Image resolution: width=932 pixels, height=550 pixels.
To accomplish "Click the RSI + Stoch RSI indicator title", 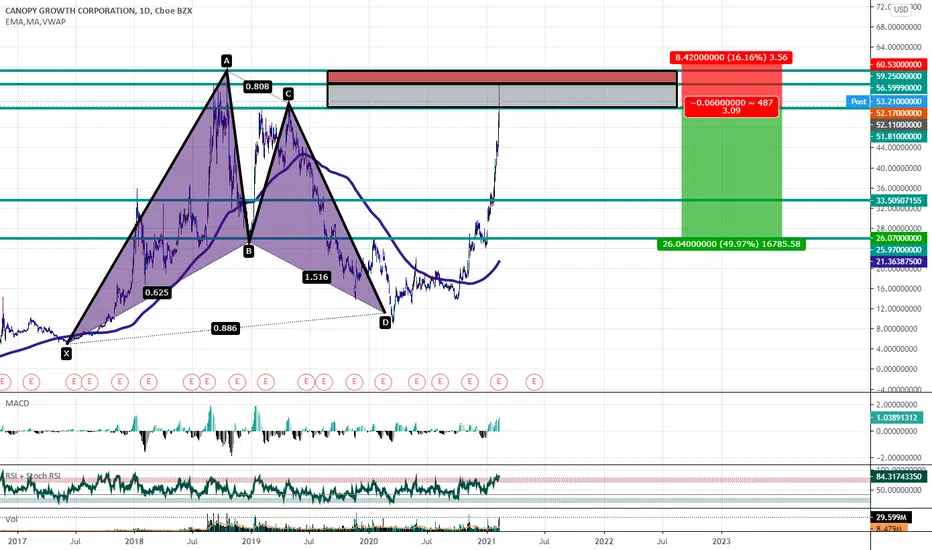I will 33,476.
